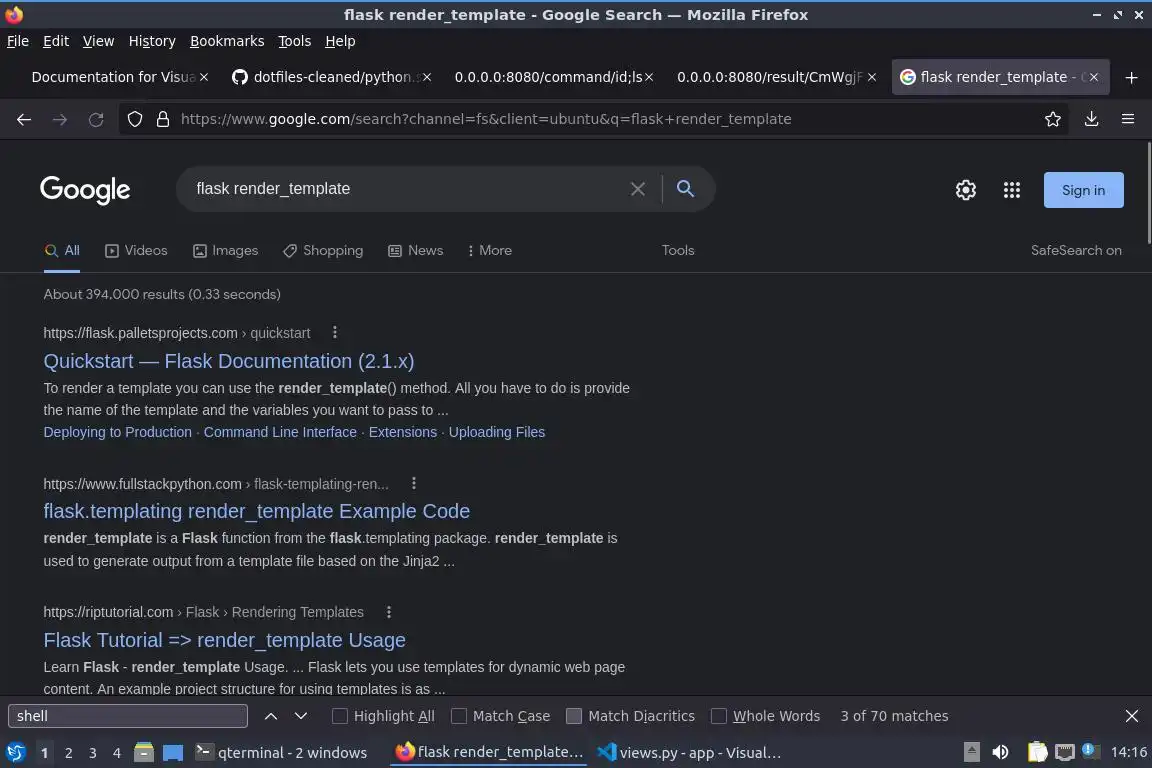Open the Tools menu in menu bar

[295, 41]
